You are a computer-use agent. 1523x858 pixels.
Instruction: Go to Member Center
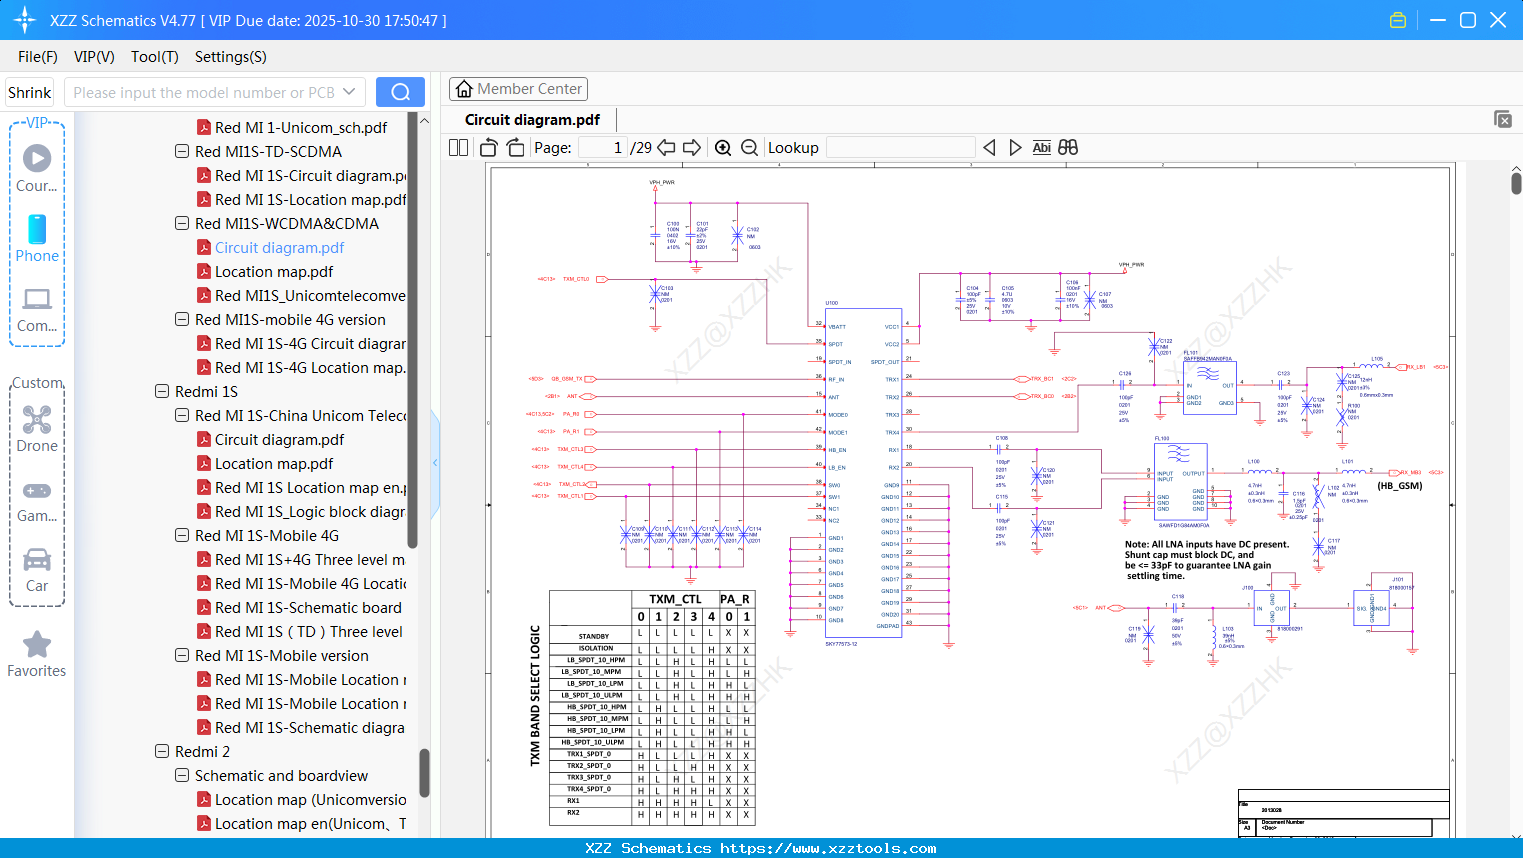coord(518,88)
